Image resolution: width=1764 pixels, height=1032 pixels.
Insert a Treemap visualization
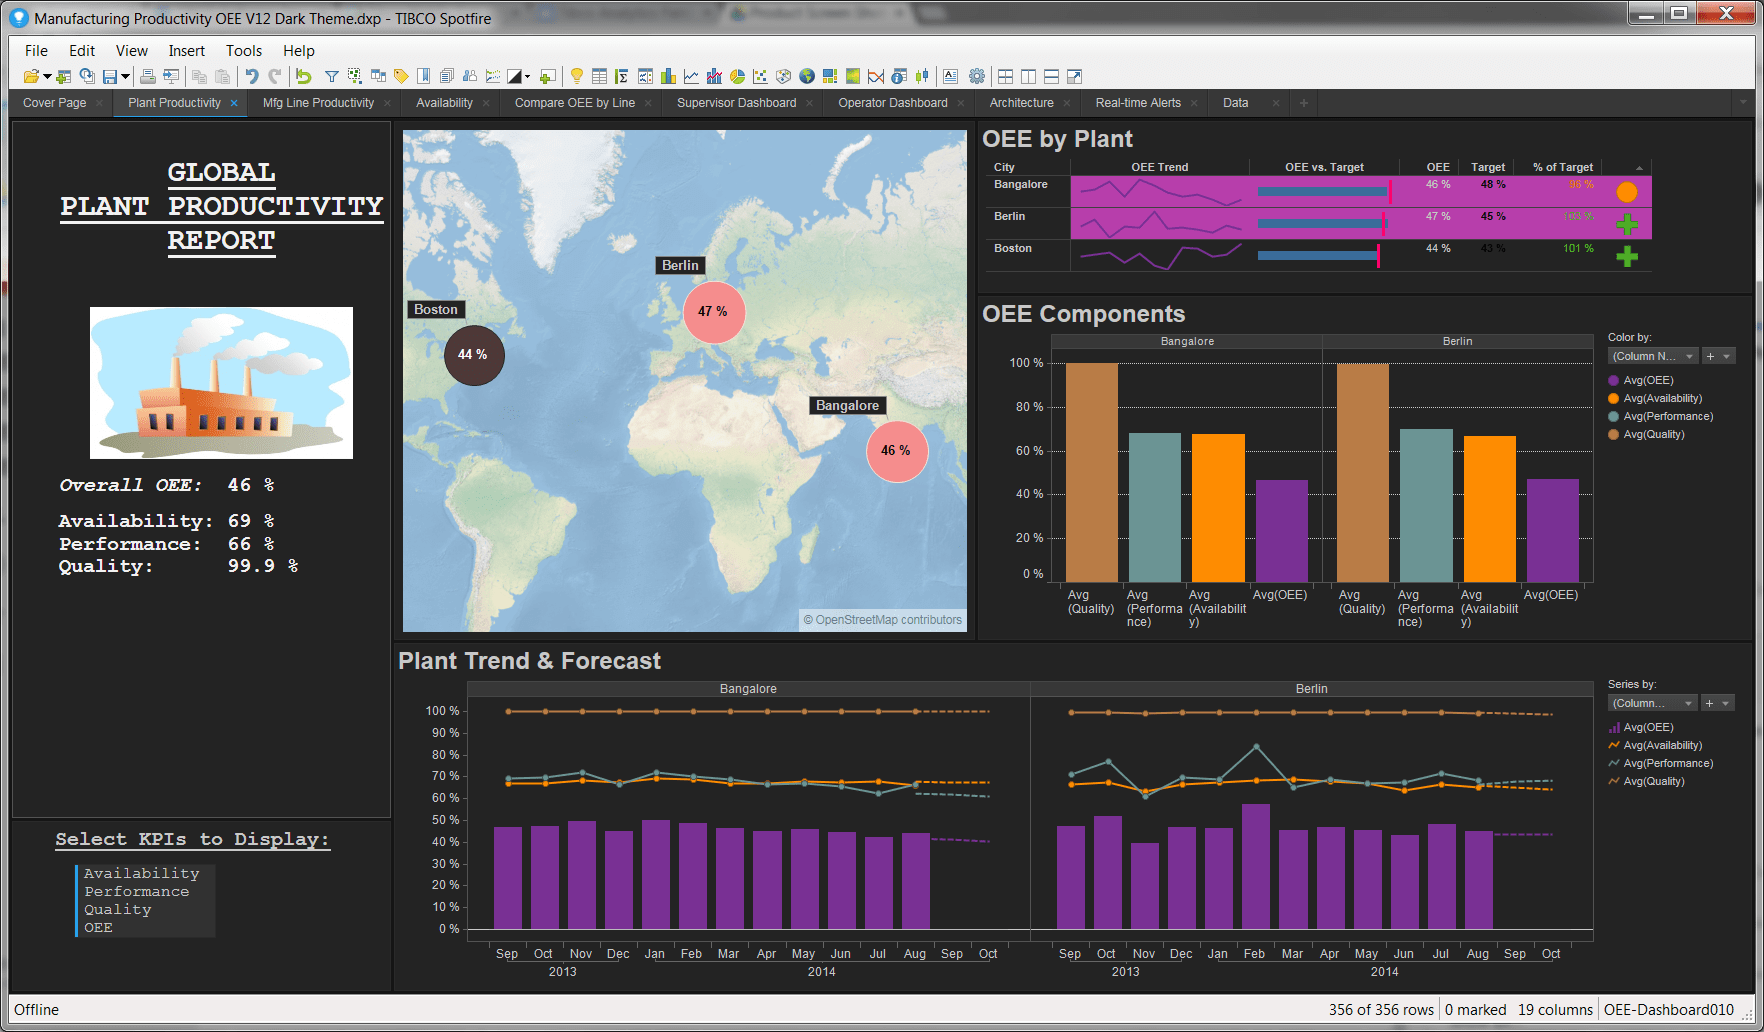pyautogui.click(x=829, y=76)
